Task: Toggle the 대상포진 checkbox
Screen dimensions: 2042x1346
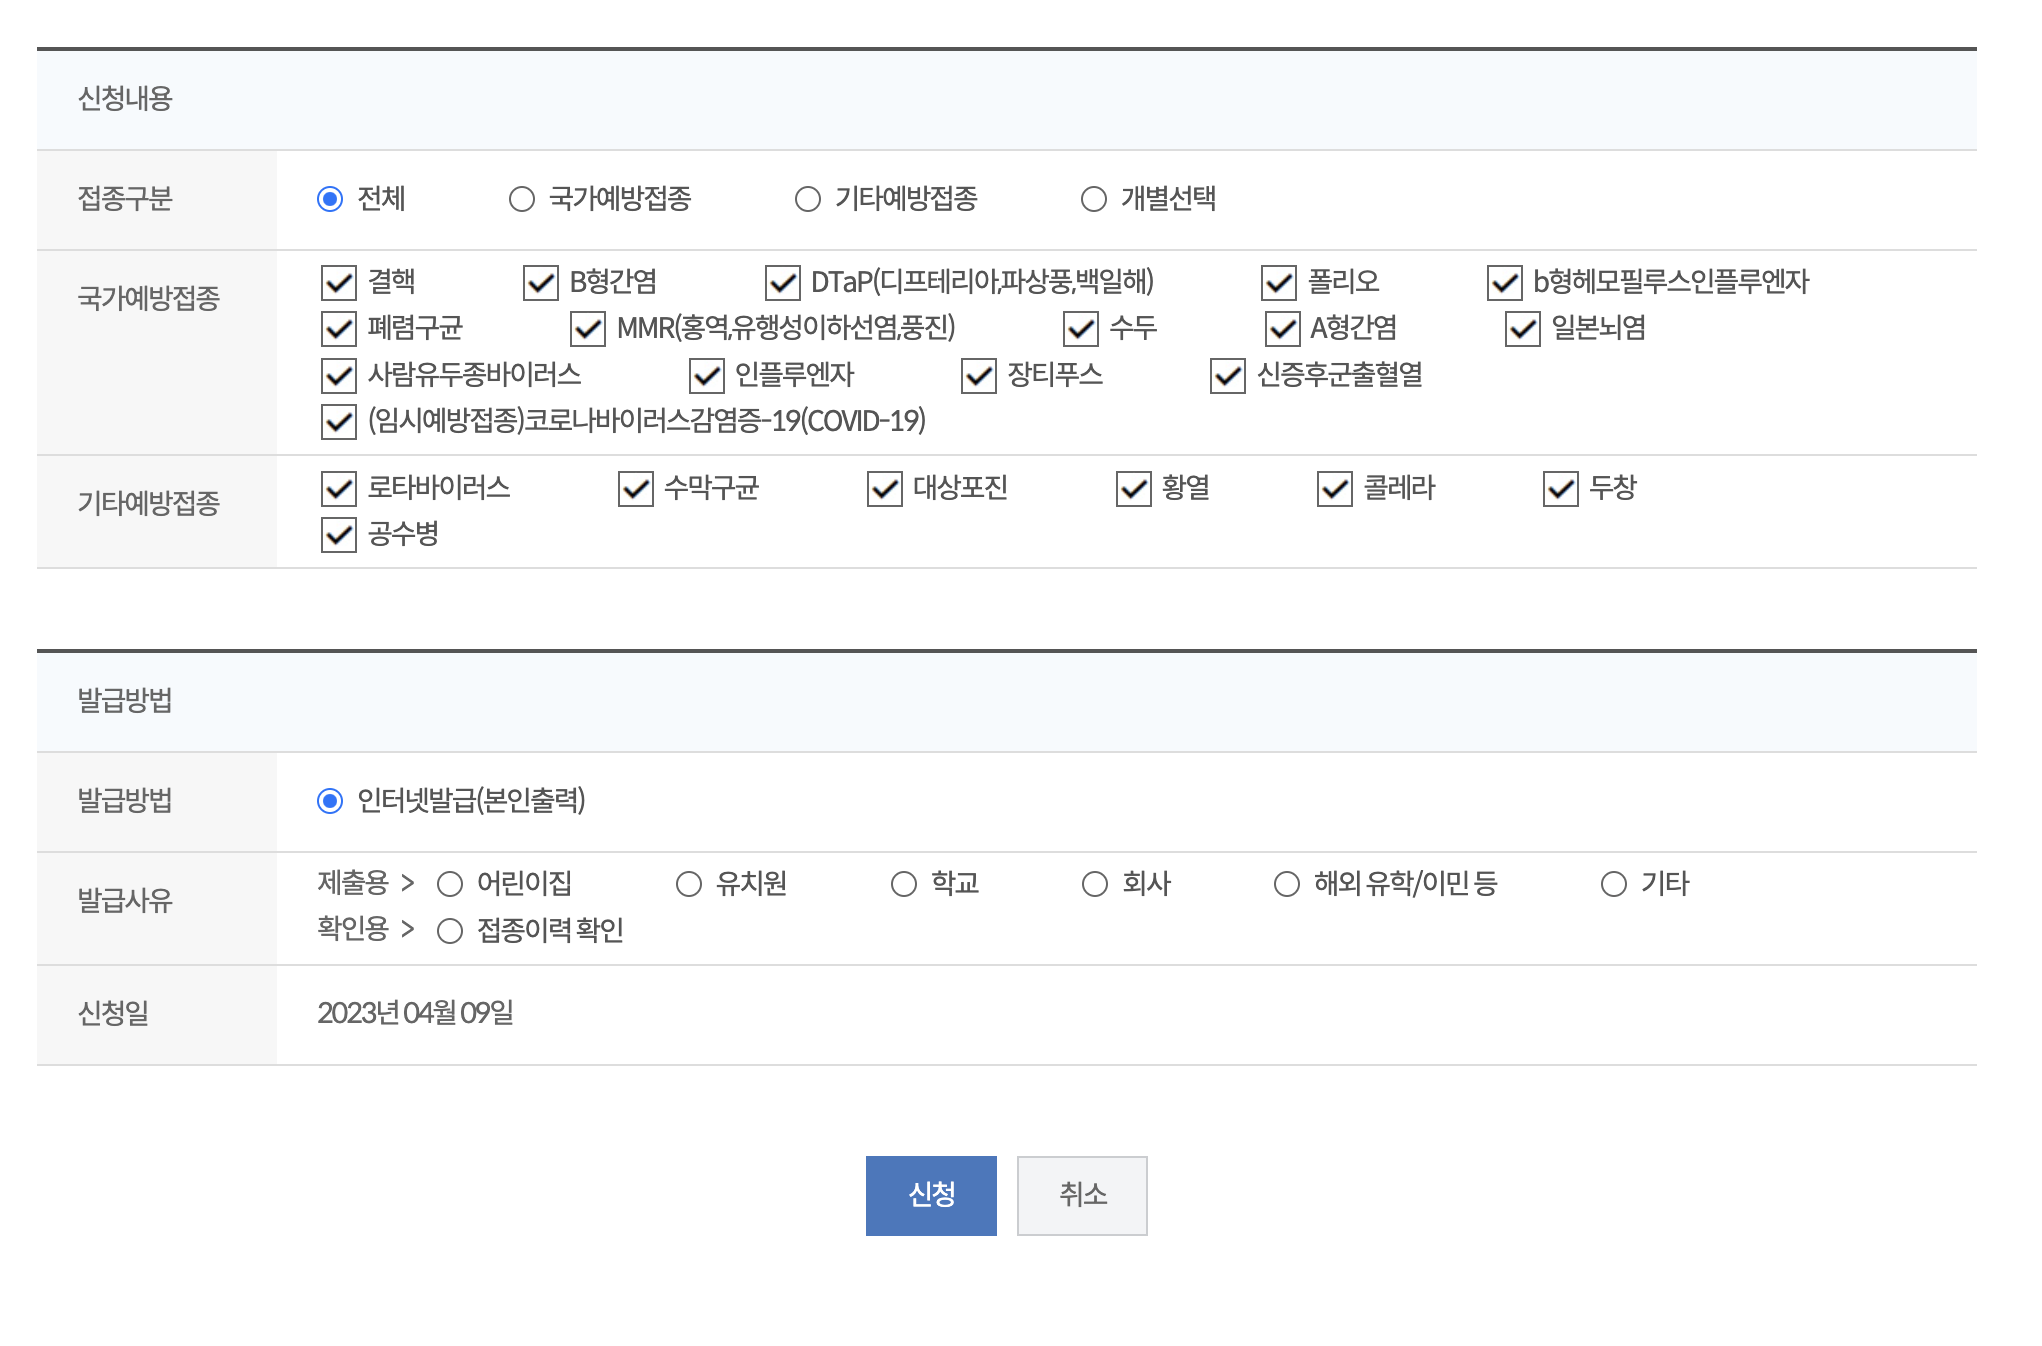Action: [x=885, y=489]
